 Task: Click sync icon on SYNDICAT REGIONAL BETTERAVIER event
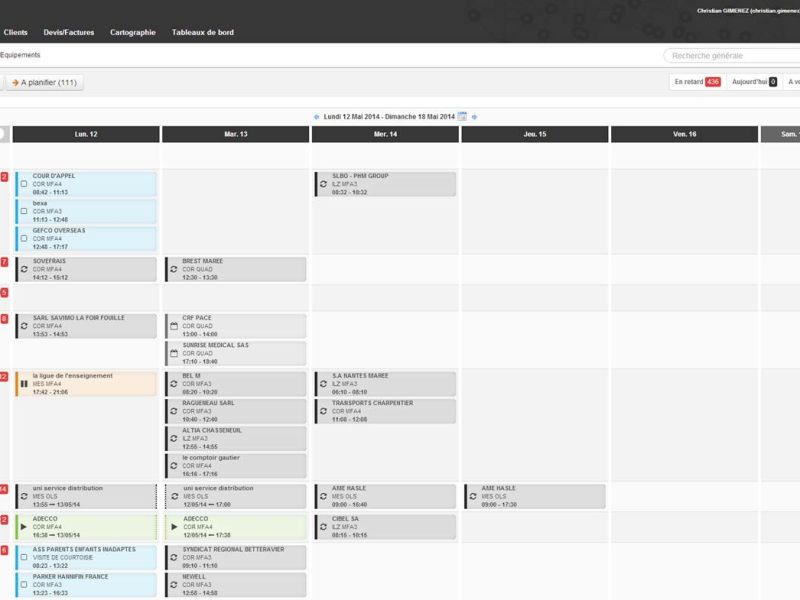coord(173,557)
